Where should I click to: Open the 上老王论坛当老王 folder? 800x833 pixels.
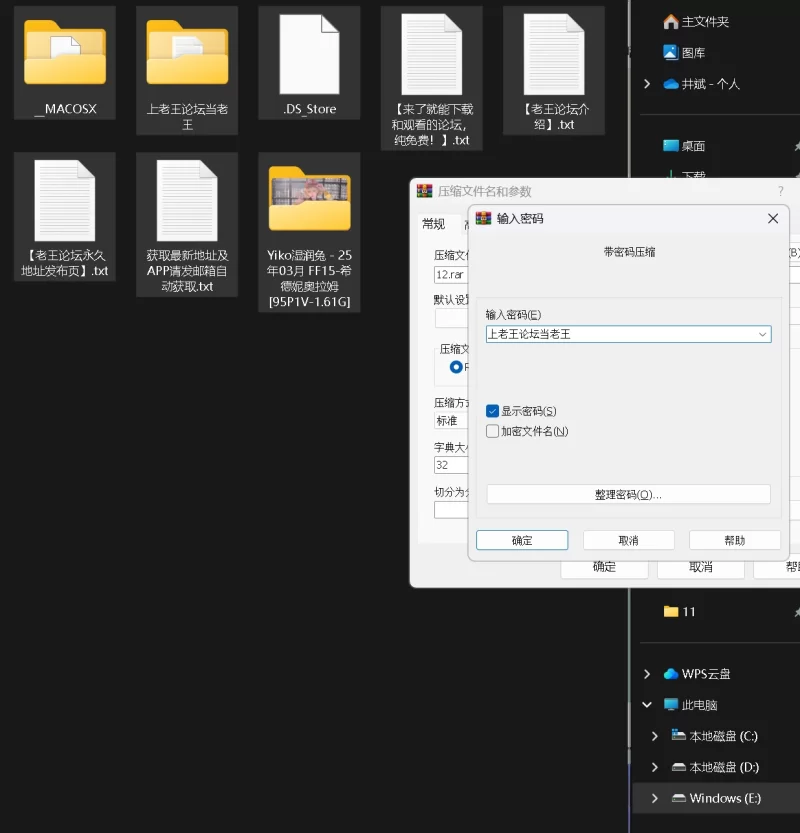pyautogui.click(x=187, y=56)
